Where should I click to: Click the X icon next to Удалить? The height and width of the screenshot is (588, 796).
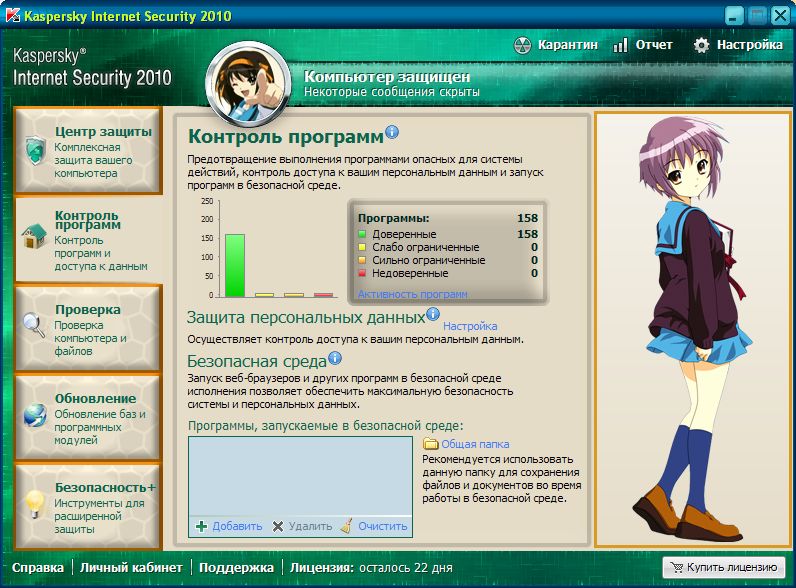[x=278, y=526]
